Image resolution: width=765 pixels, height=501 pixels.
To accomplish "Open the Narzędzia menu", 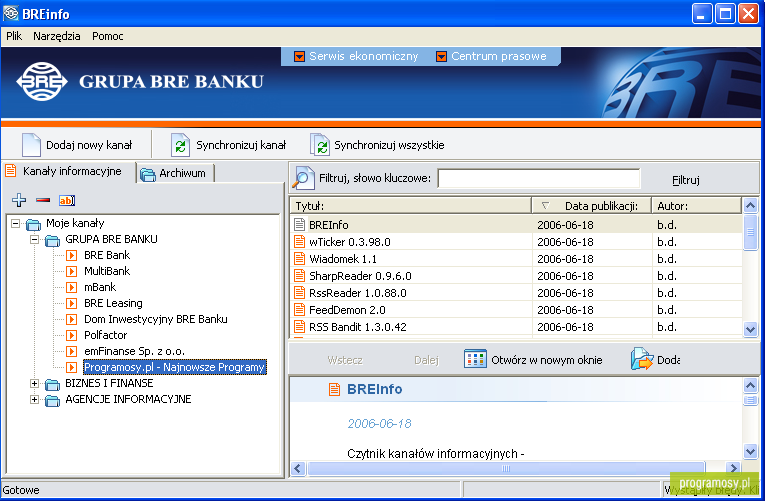I will pos(57,36).
